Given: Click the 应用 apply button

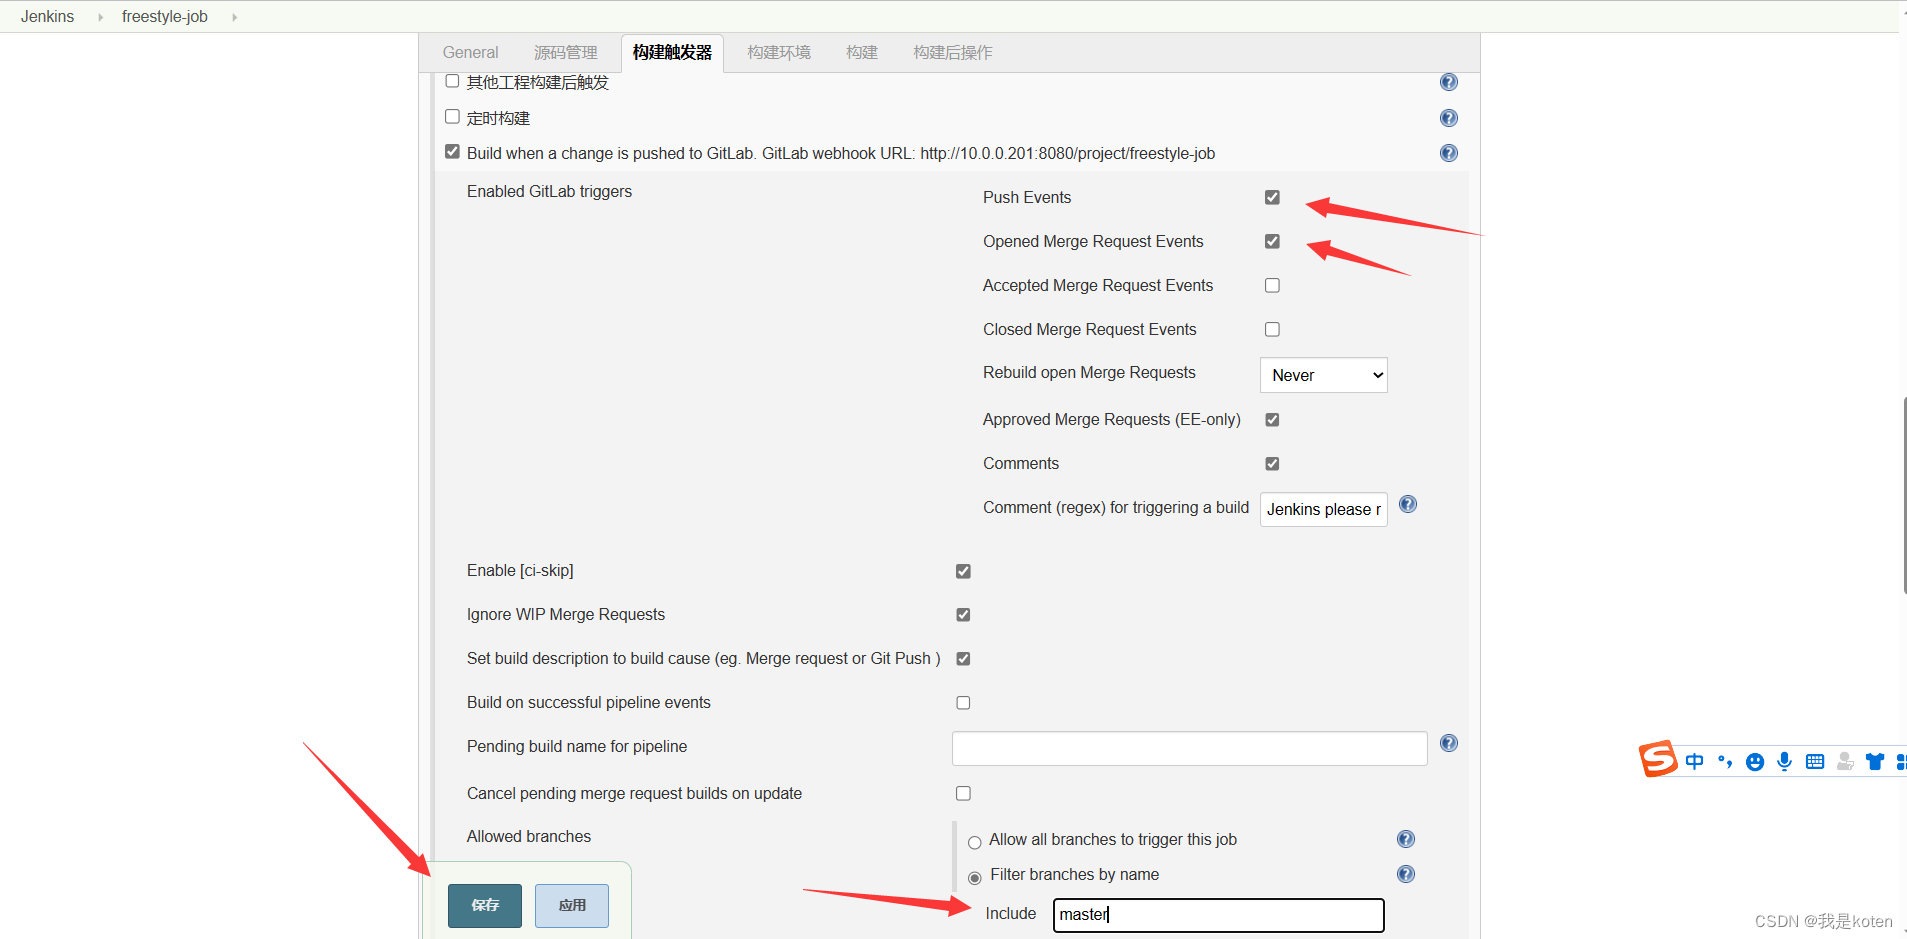Looking at the screenshot, I should point(572,905).
